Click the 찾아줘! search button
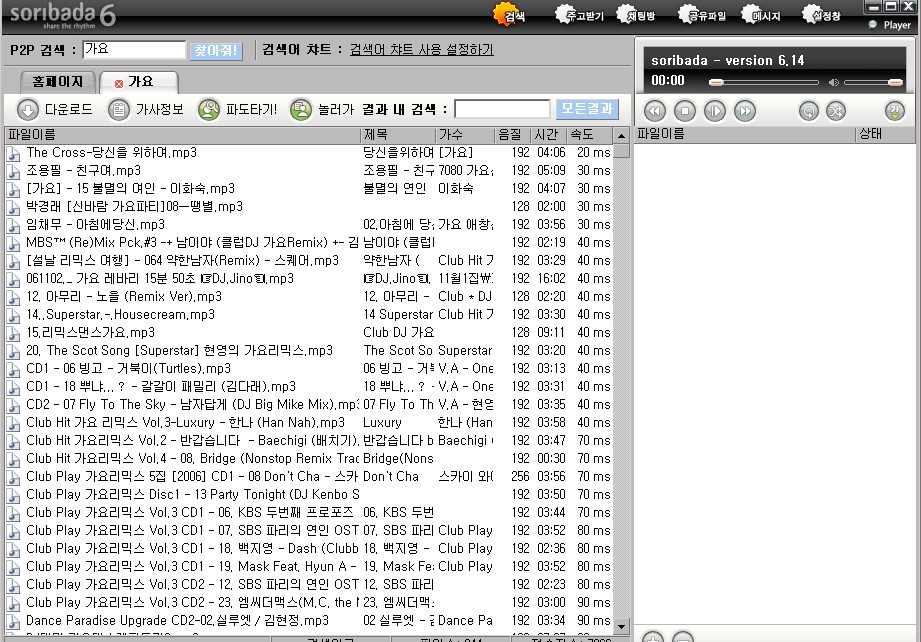This screenshot has width=921, height=642. coord(216,51)
